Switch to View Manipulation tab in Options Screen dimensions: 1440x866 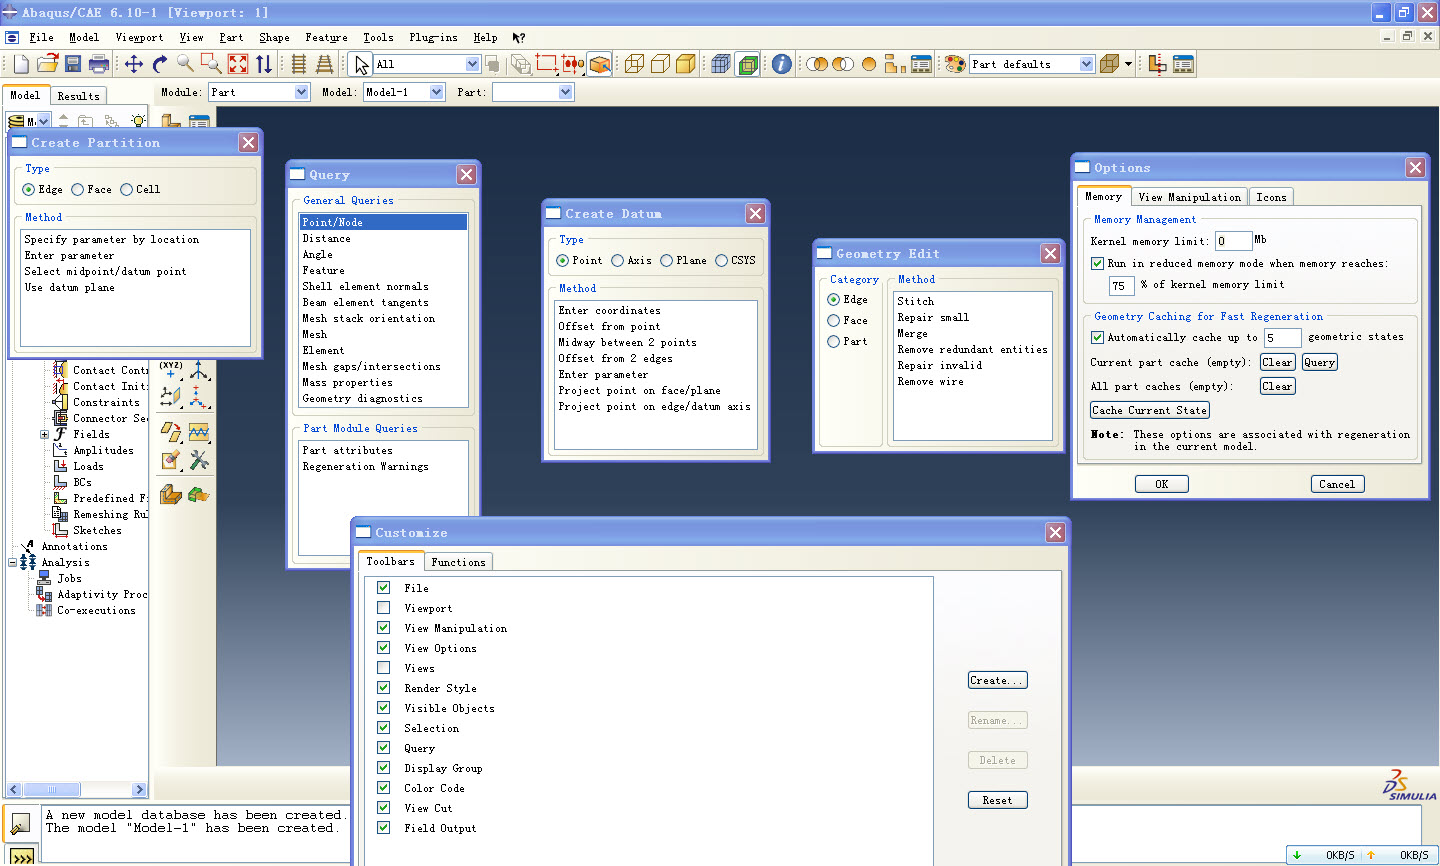[x=1190, y=197]
